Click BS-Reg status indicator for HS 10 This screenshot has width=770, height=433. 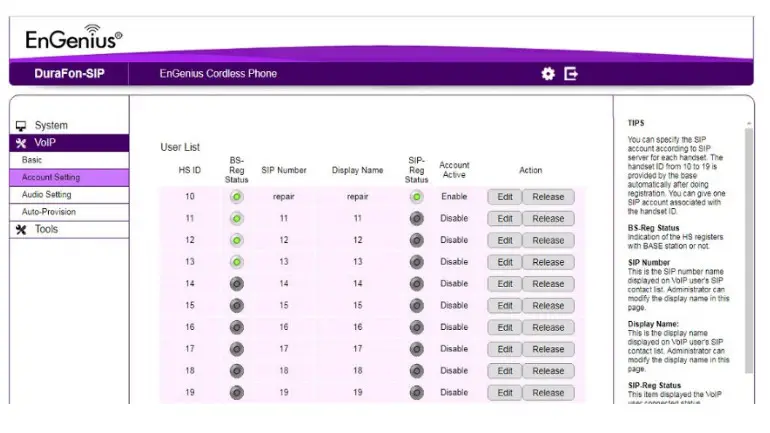[237, 197]
